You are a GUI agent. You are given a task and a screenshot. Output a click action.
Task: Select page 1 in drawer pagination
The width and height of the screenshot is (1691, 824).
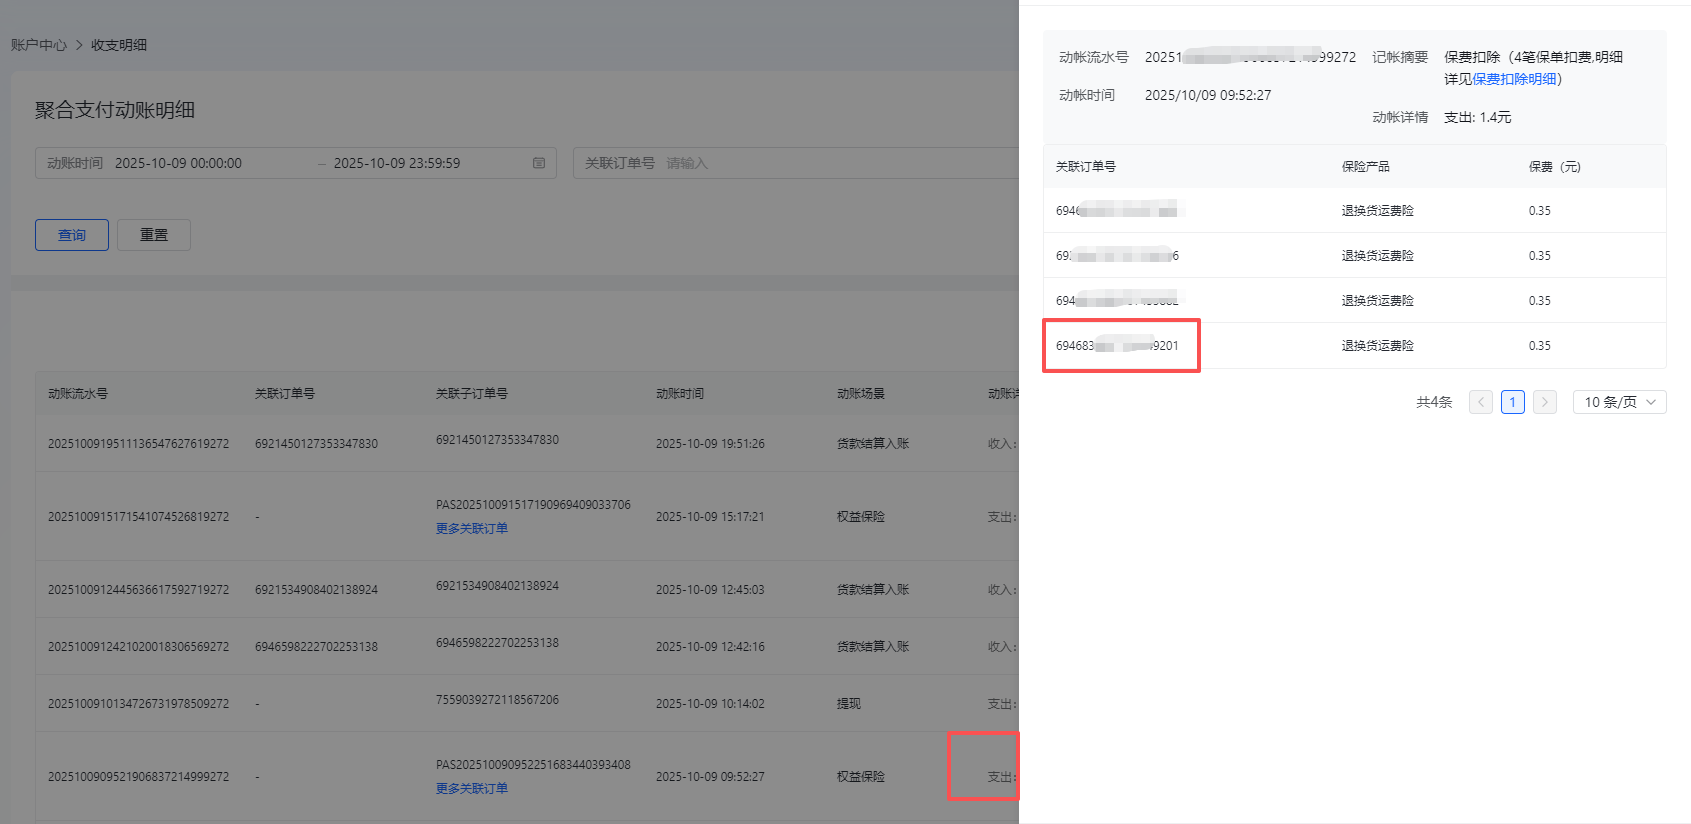coord(1513,402)
